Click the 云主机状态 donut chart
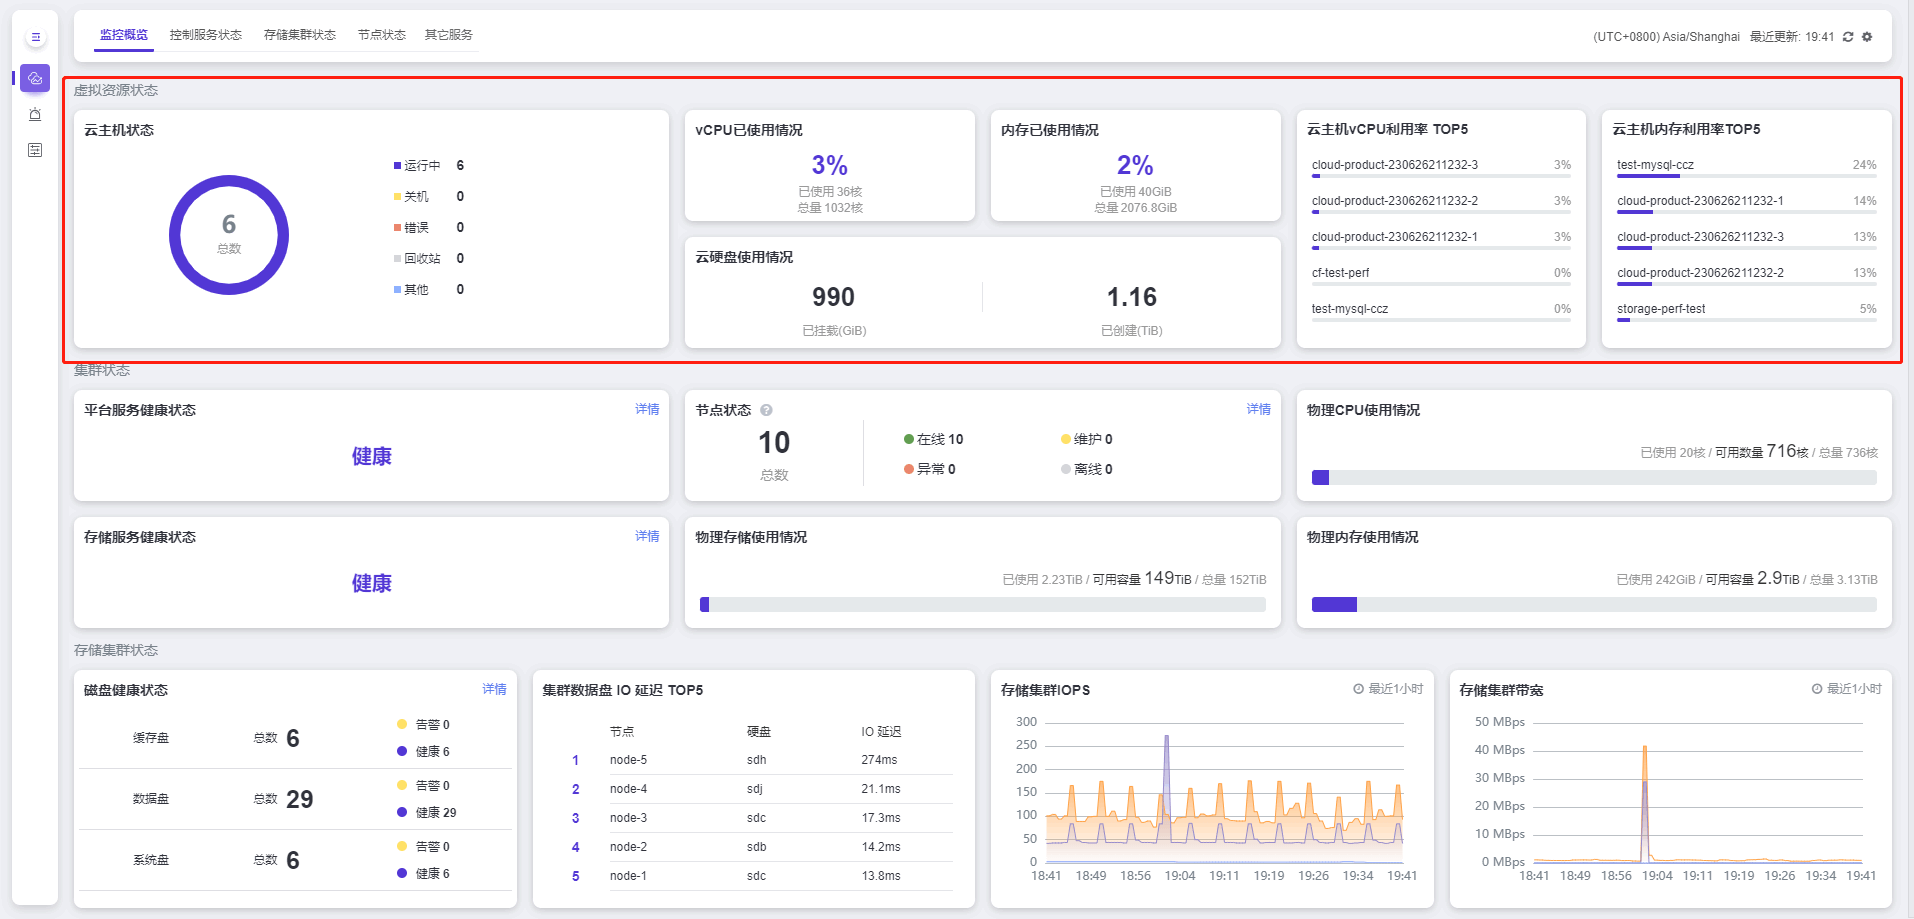Image resolution: width=1914 pixels, height=919 pixels. click(x=229, y=235)
